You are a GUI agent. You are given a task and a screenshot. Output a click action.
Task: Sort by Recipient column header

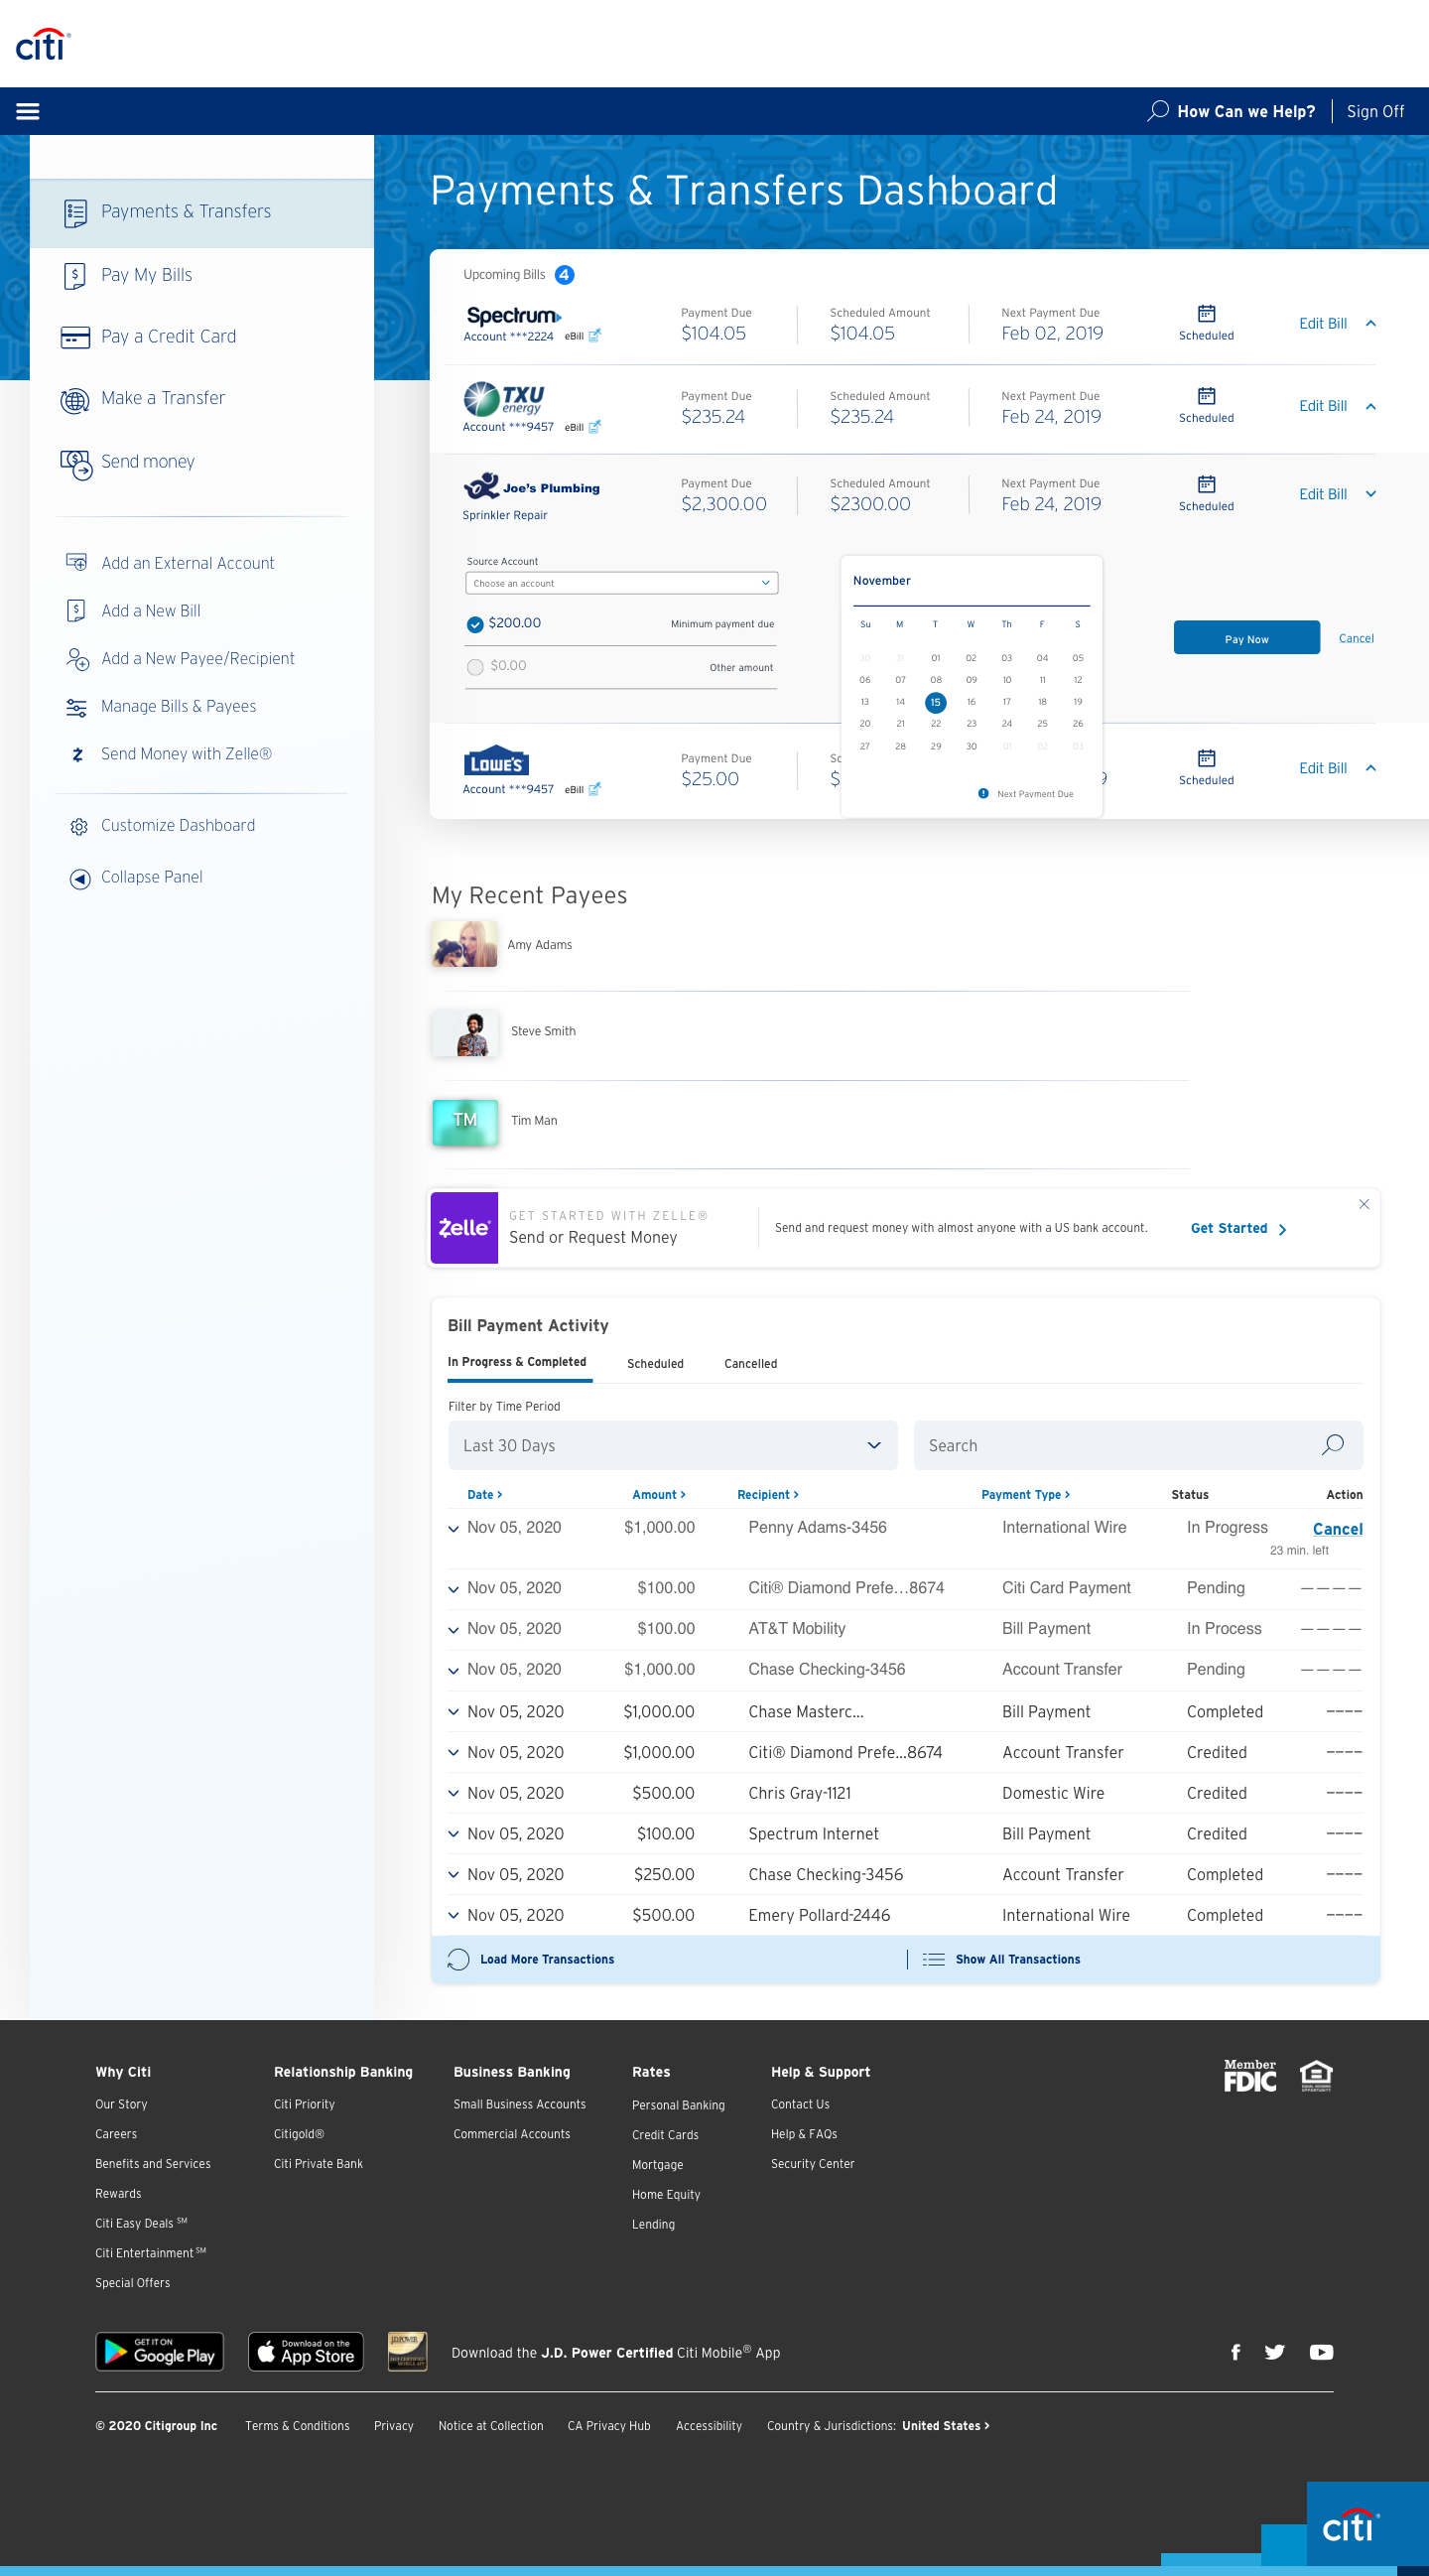[x=767, y=1494]
